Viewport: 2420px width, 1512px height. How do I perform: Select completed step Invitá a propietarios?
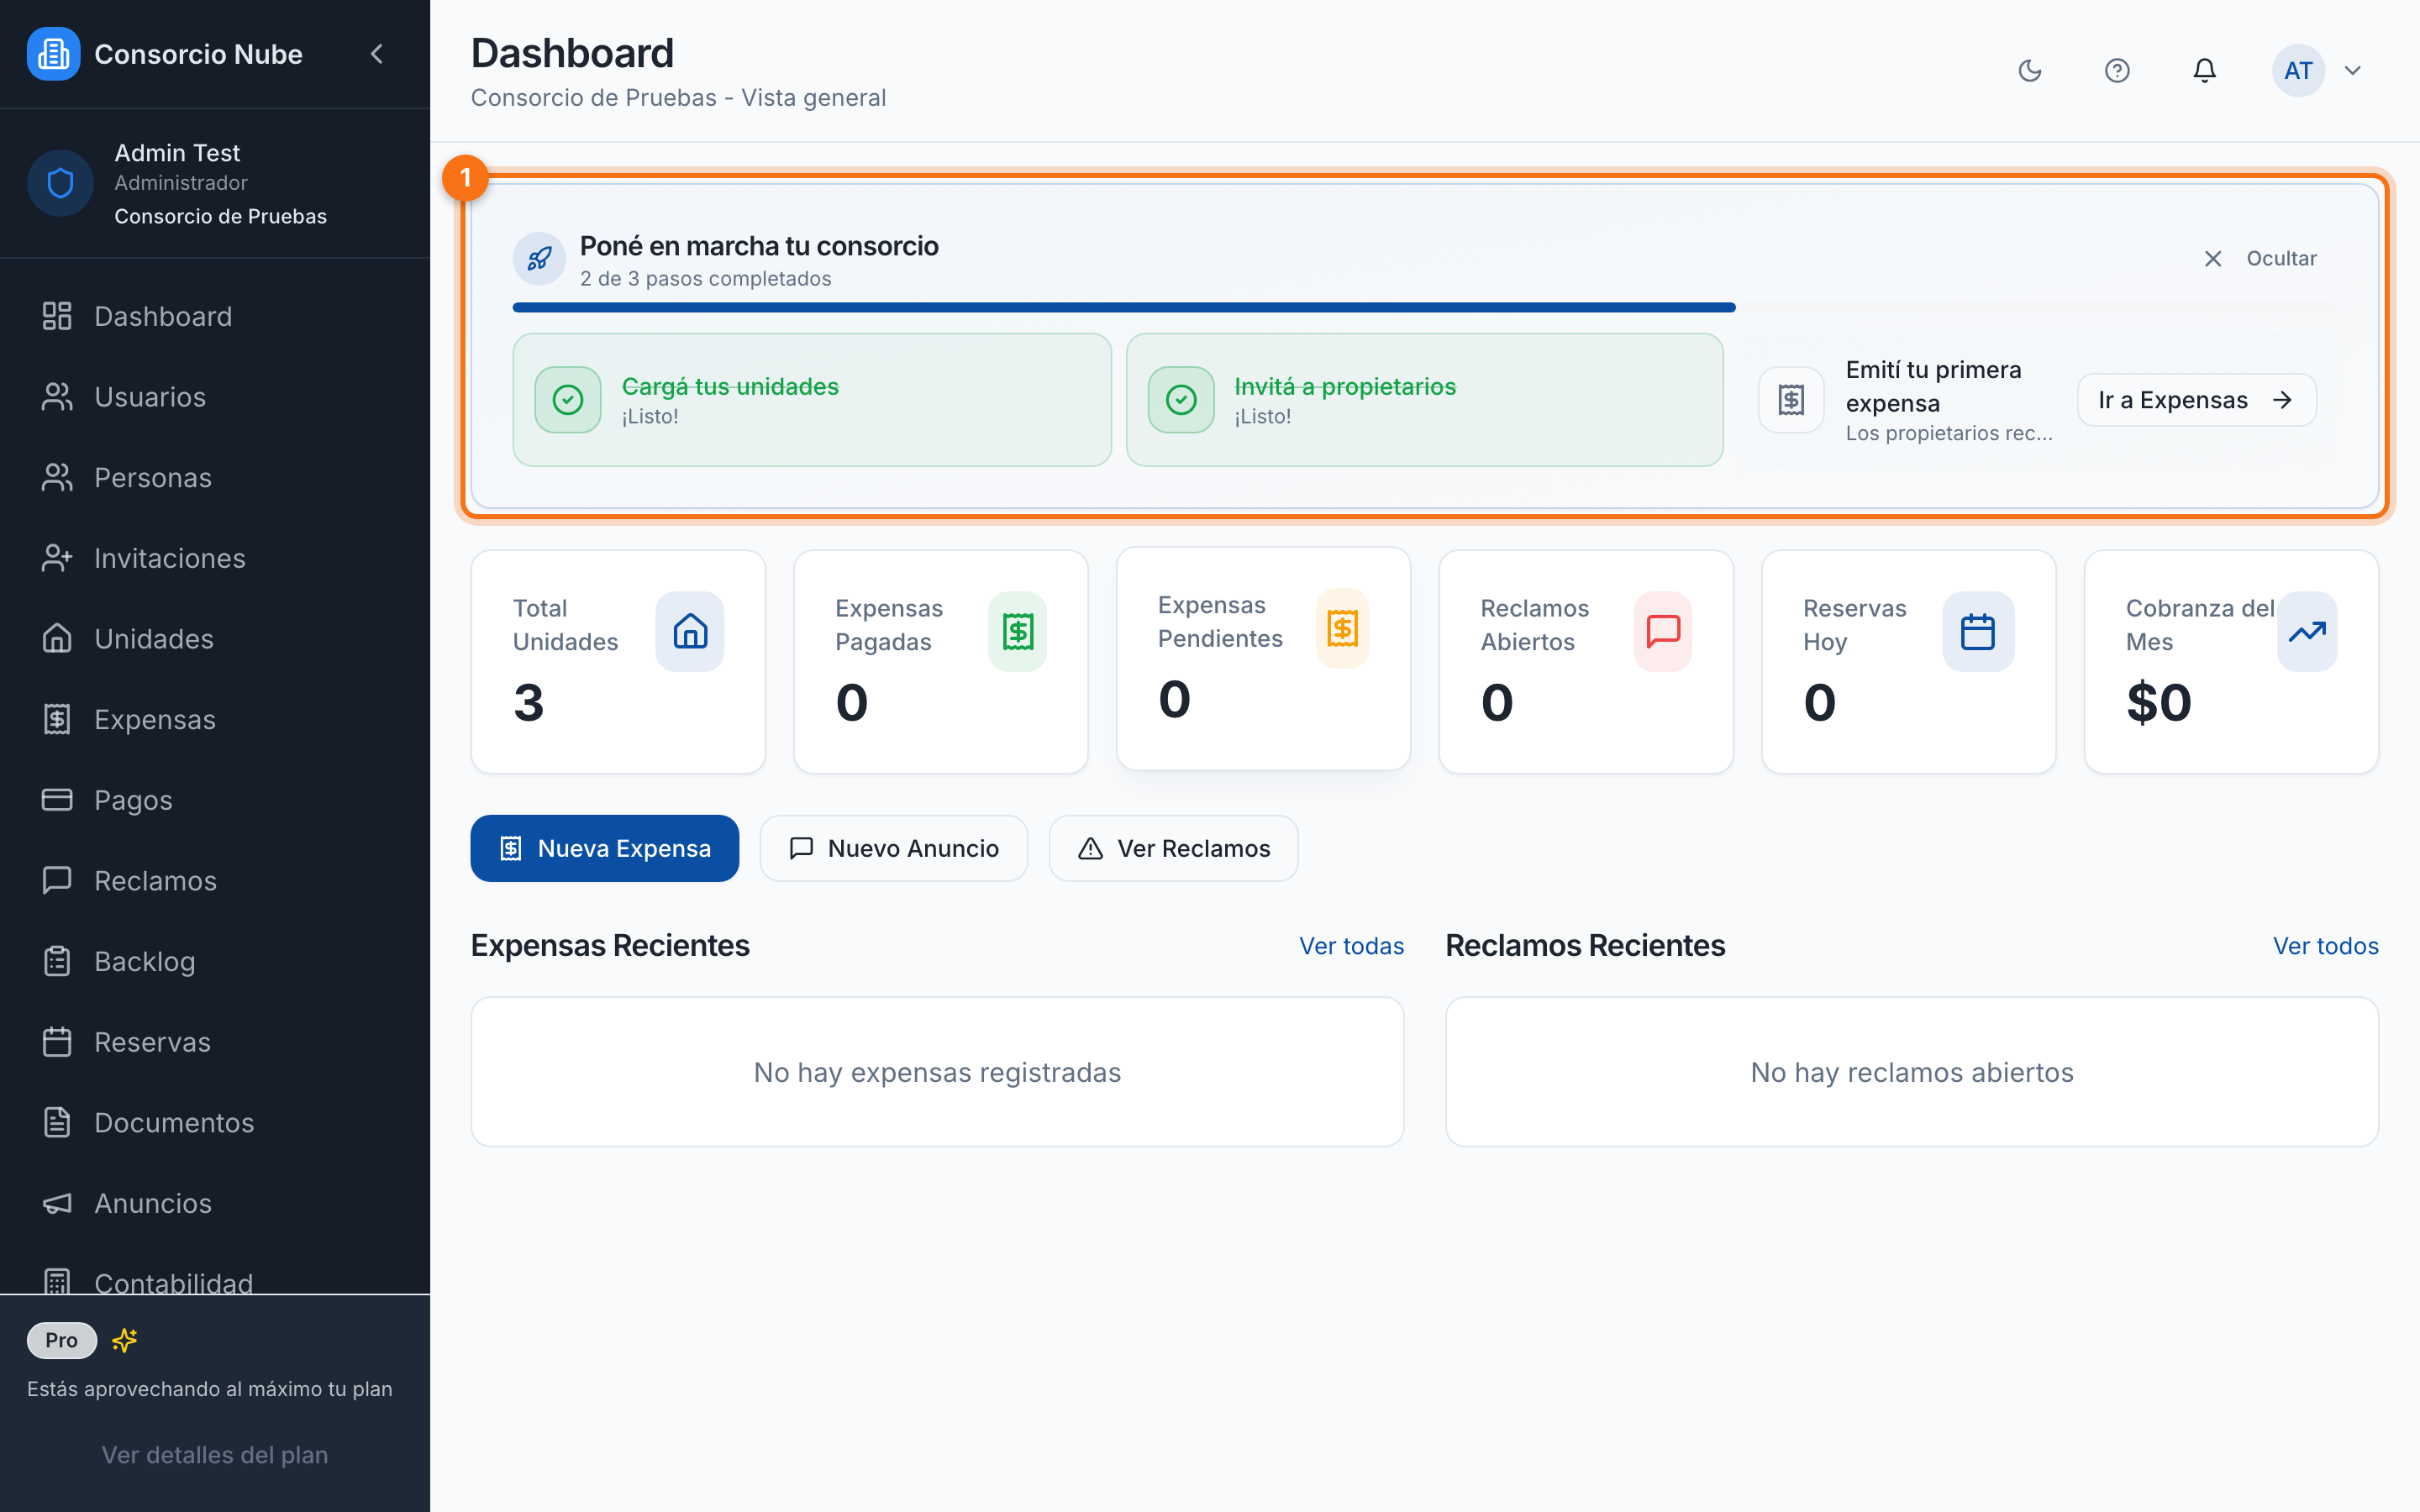pos(1425,400)
